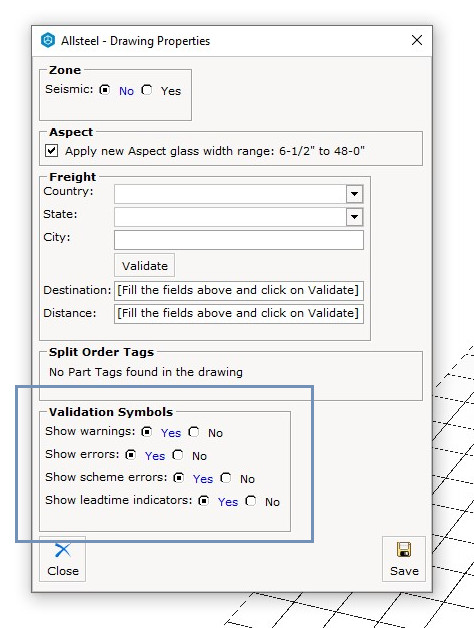Select Yes for Show warnings
The width and height of the screenshot is (474, 628).
(x=147, y=432)
